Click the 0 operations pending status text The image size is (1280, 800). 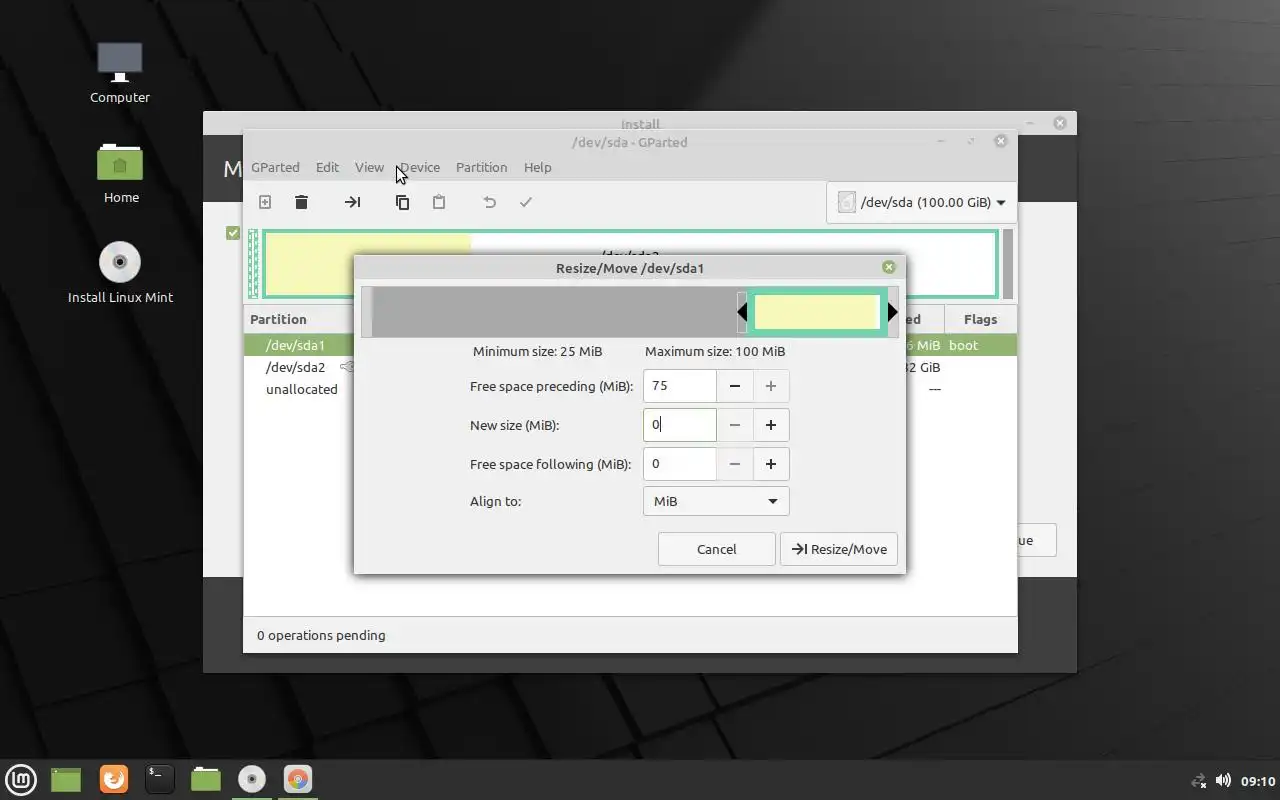tap(321, 635)
